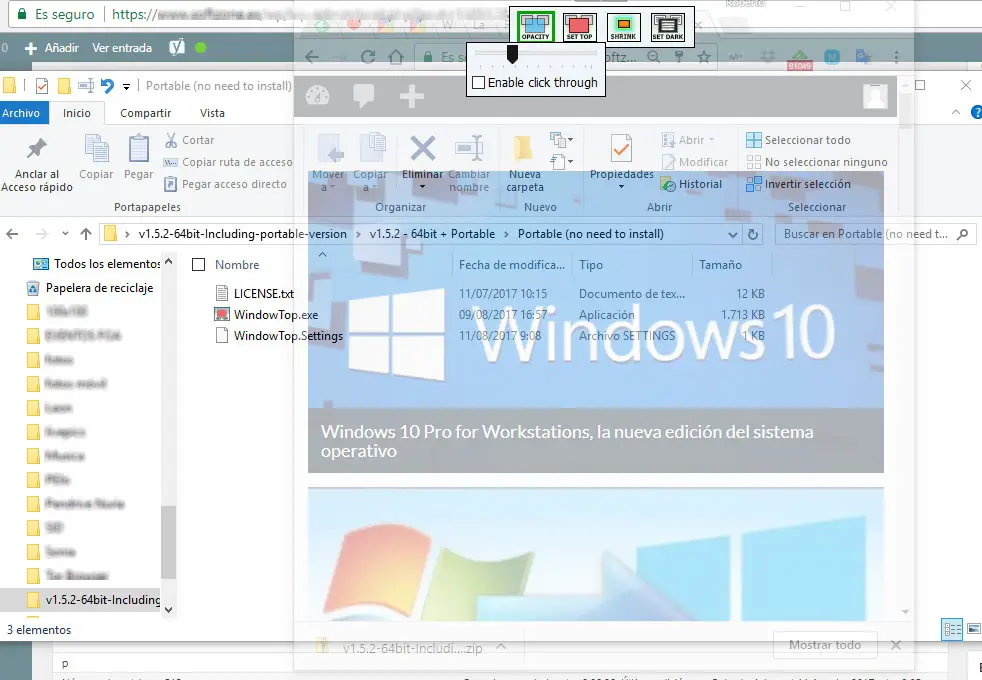Sort by Fecha de modificación column
The image size is (982, 680).
pyautogui.click(x=512, y=265)
